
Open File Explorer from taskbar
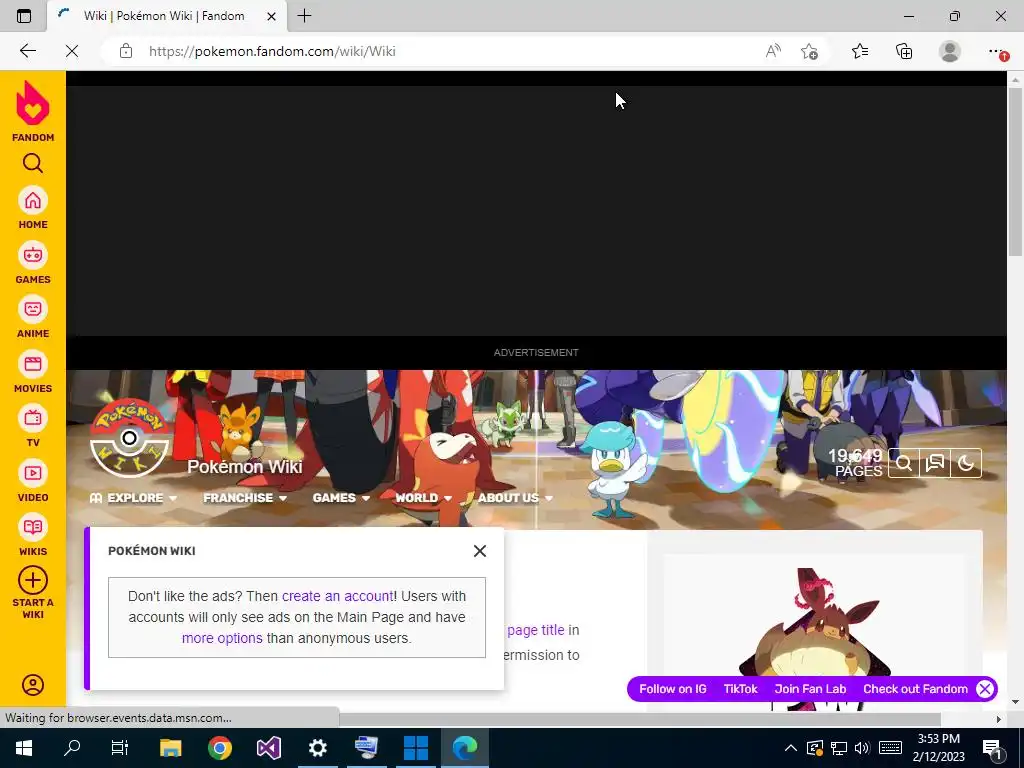tap(170, 747)
